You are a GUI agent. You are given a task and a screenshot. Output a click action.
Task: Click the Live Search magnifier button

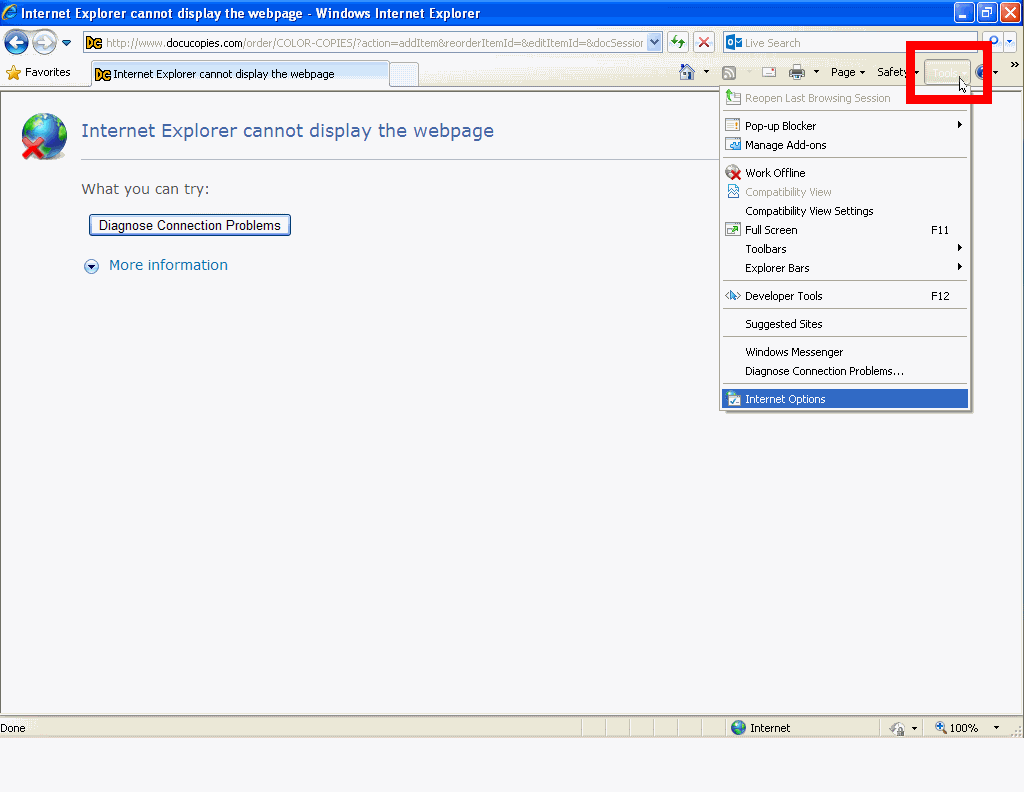click(994, 41)
